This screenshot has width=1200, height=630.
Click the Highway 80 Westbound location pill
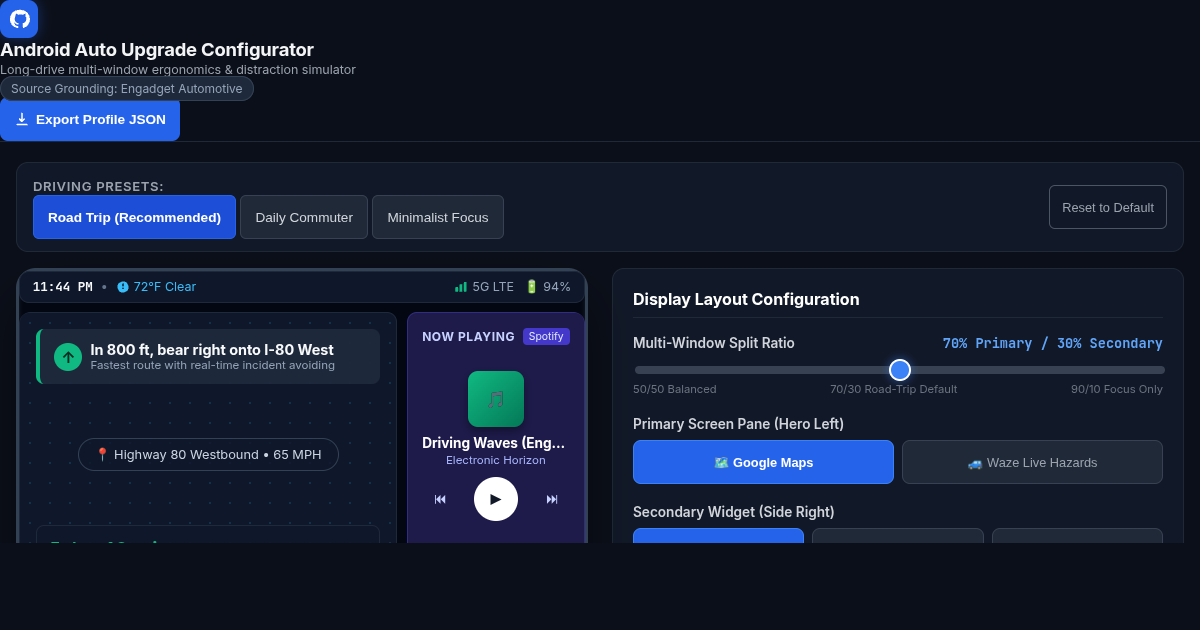tap(208, 454)
